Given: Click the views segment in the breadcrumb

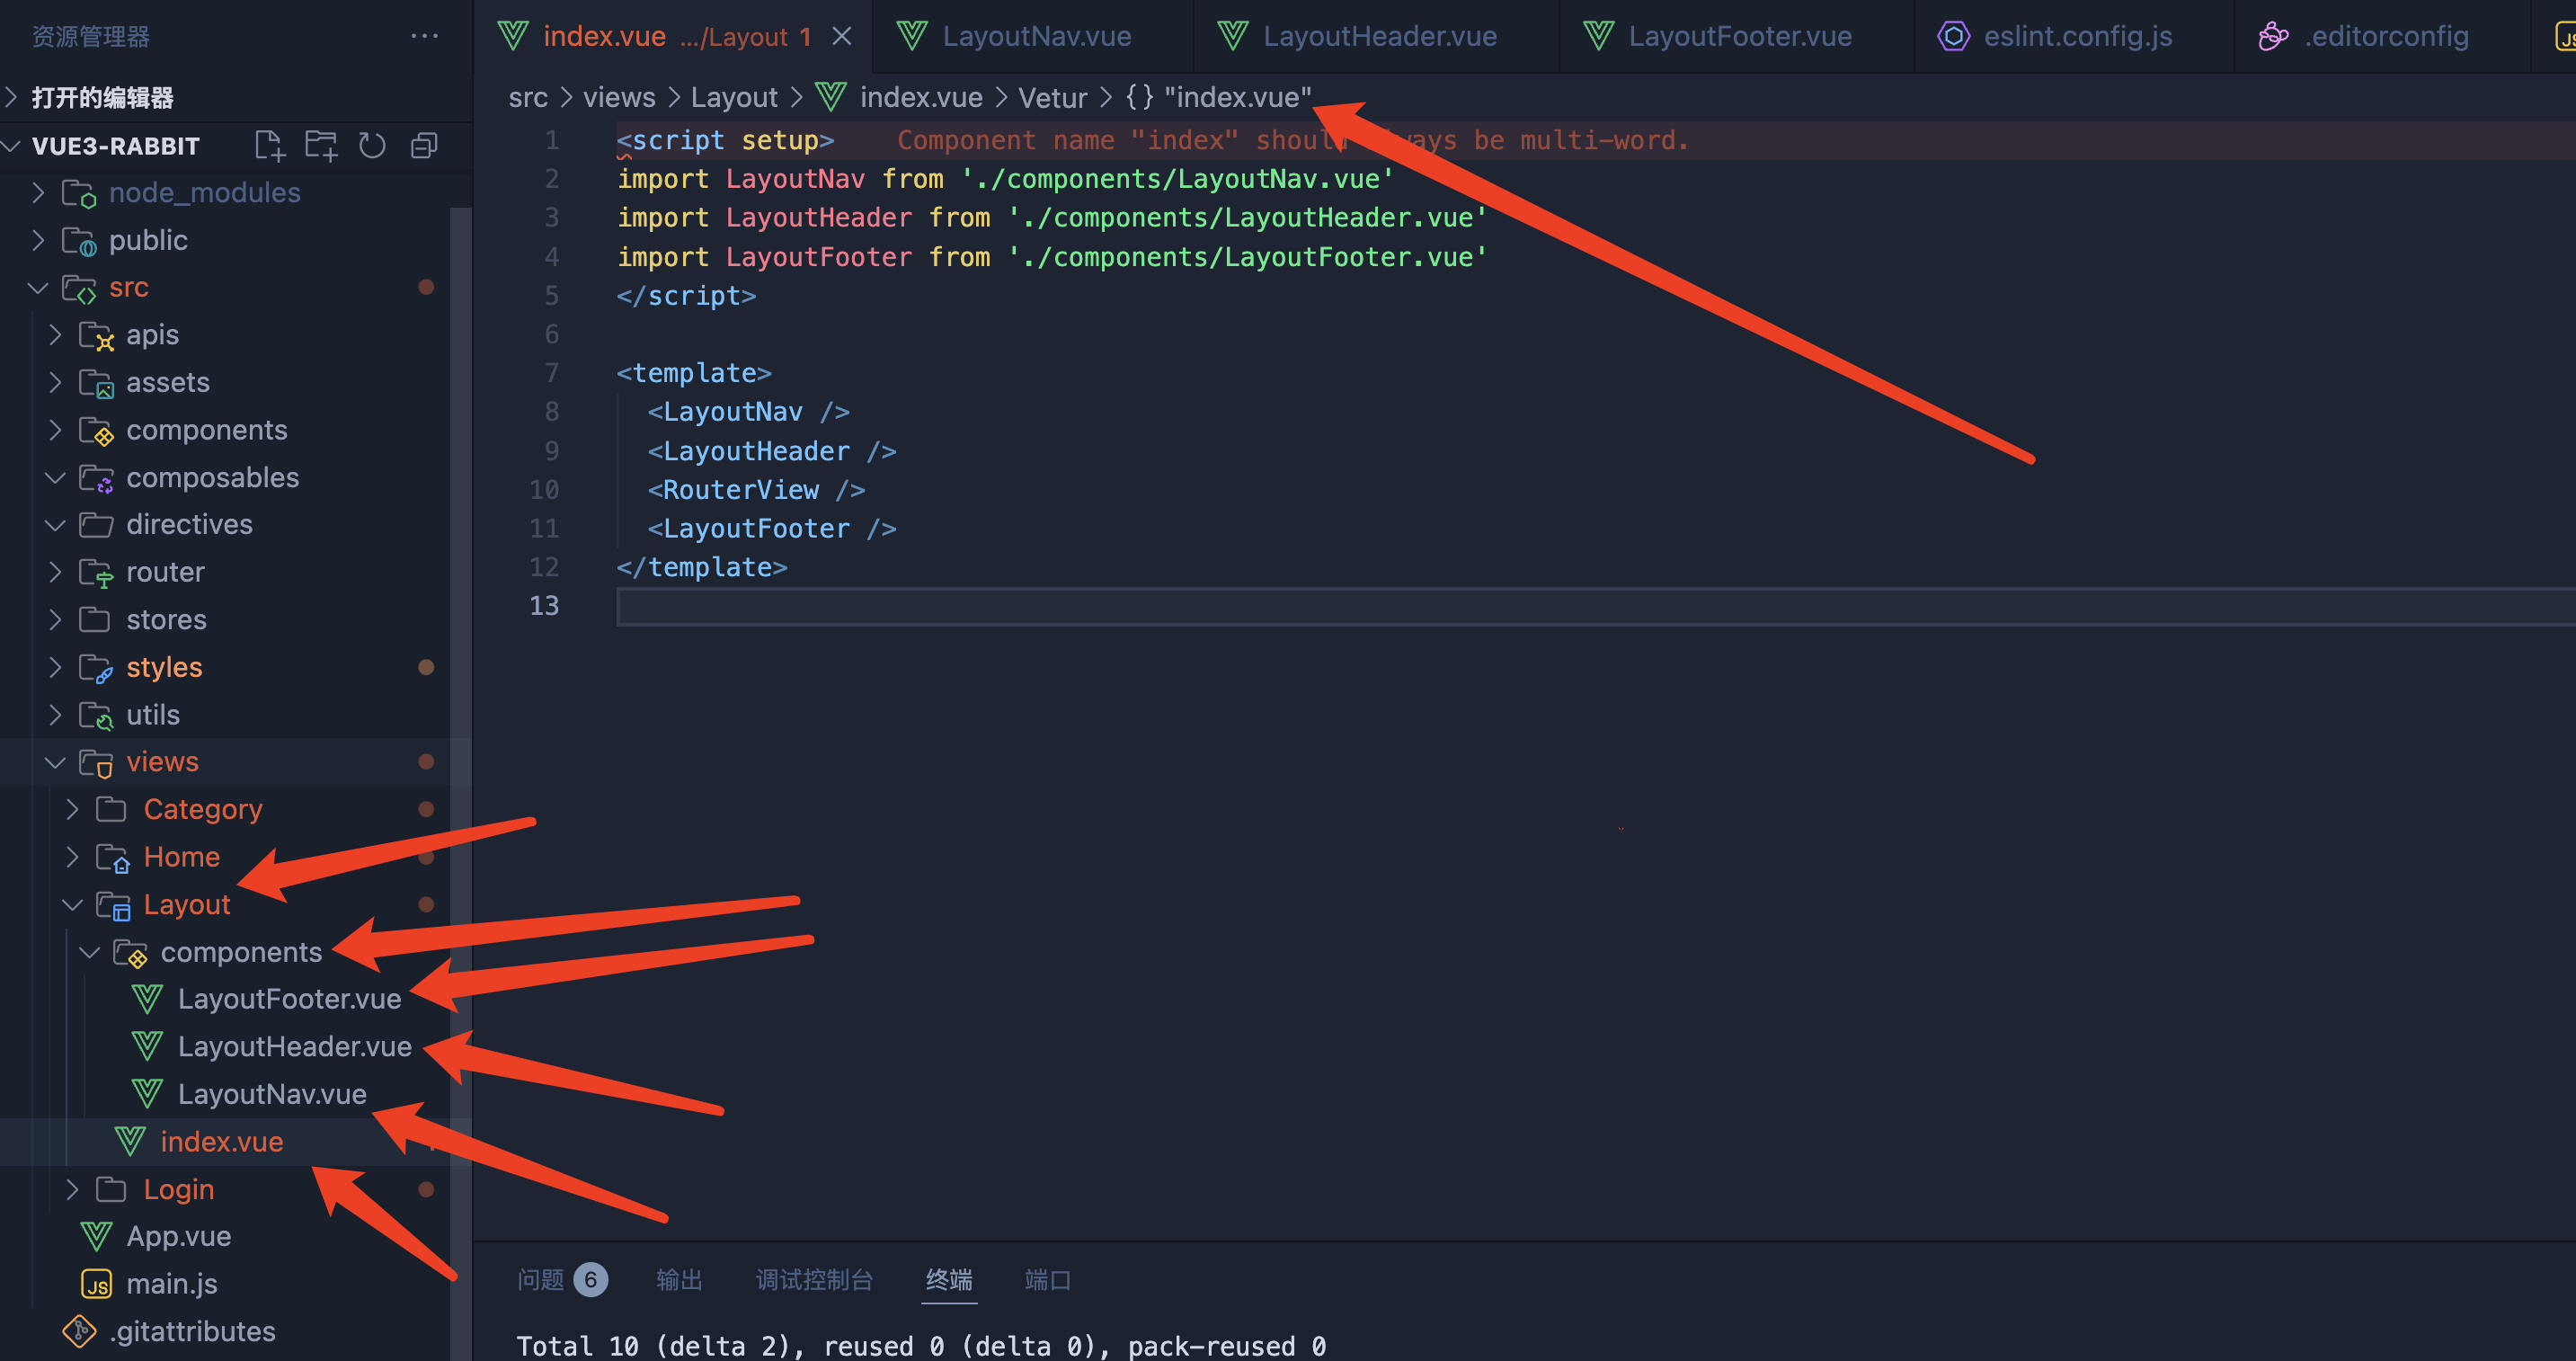Looking at the screenshot, I should tap(619, 97).
